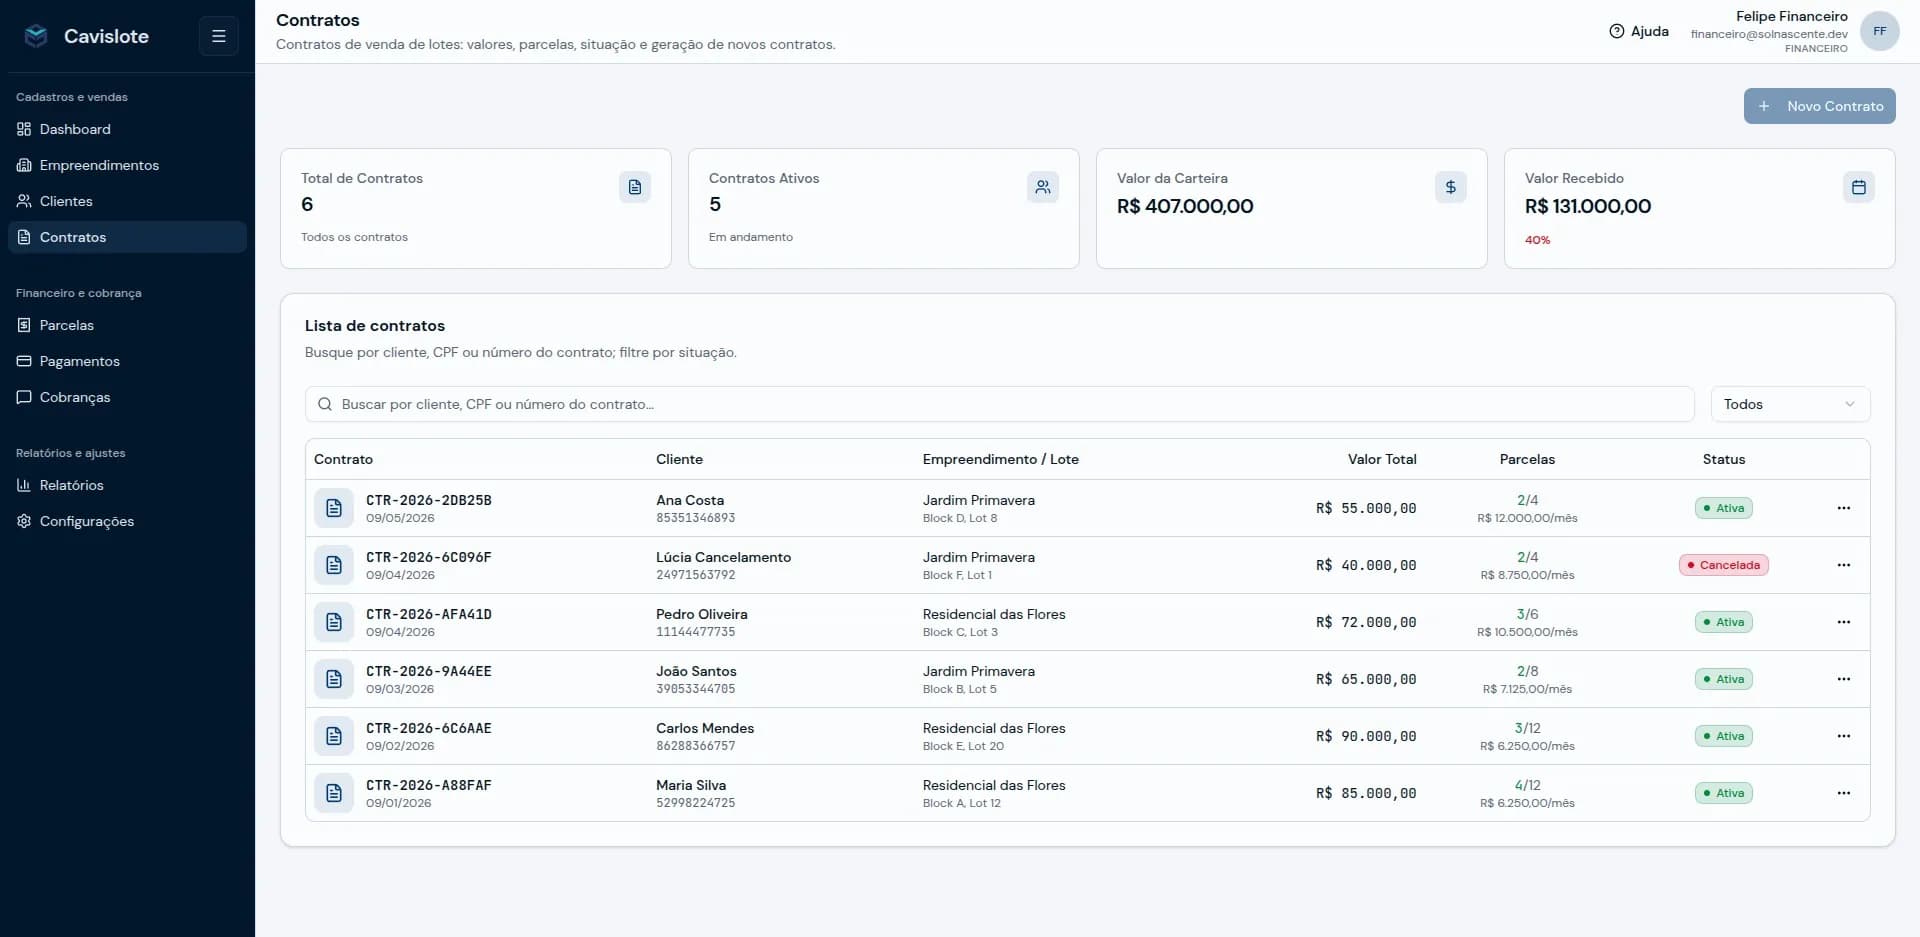Open Parcelas in the sidebar
The image size is (1920, 937).
click(127, 325)
